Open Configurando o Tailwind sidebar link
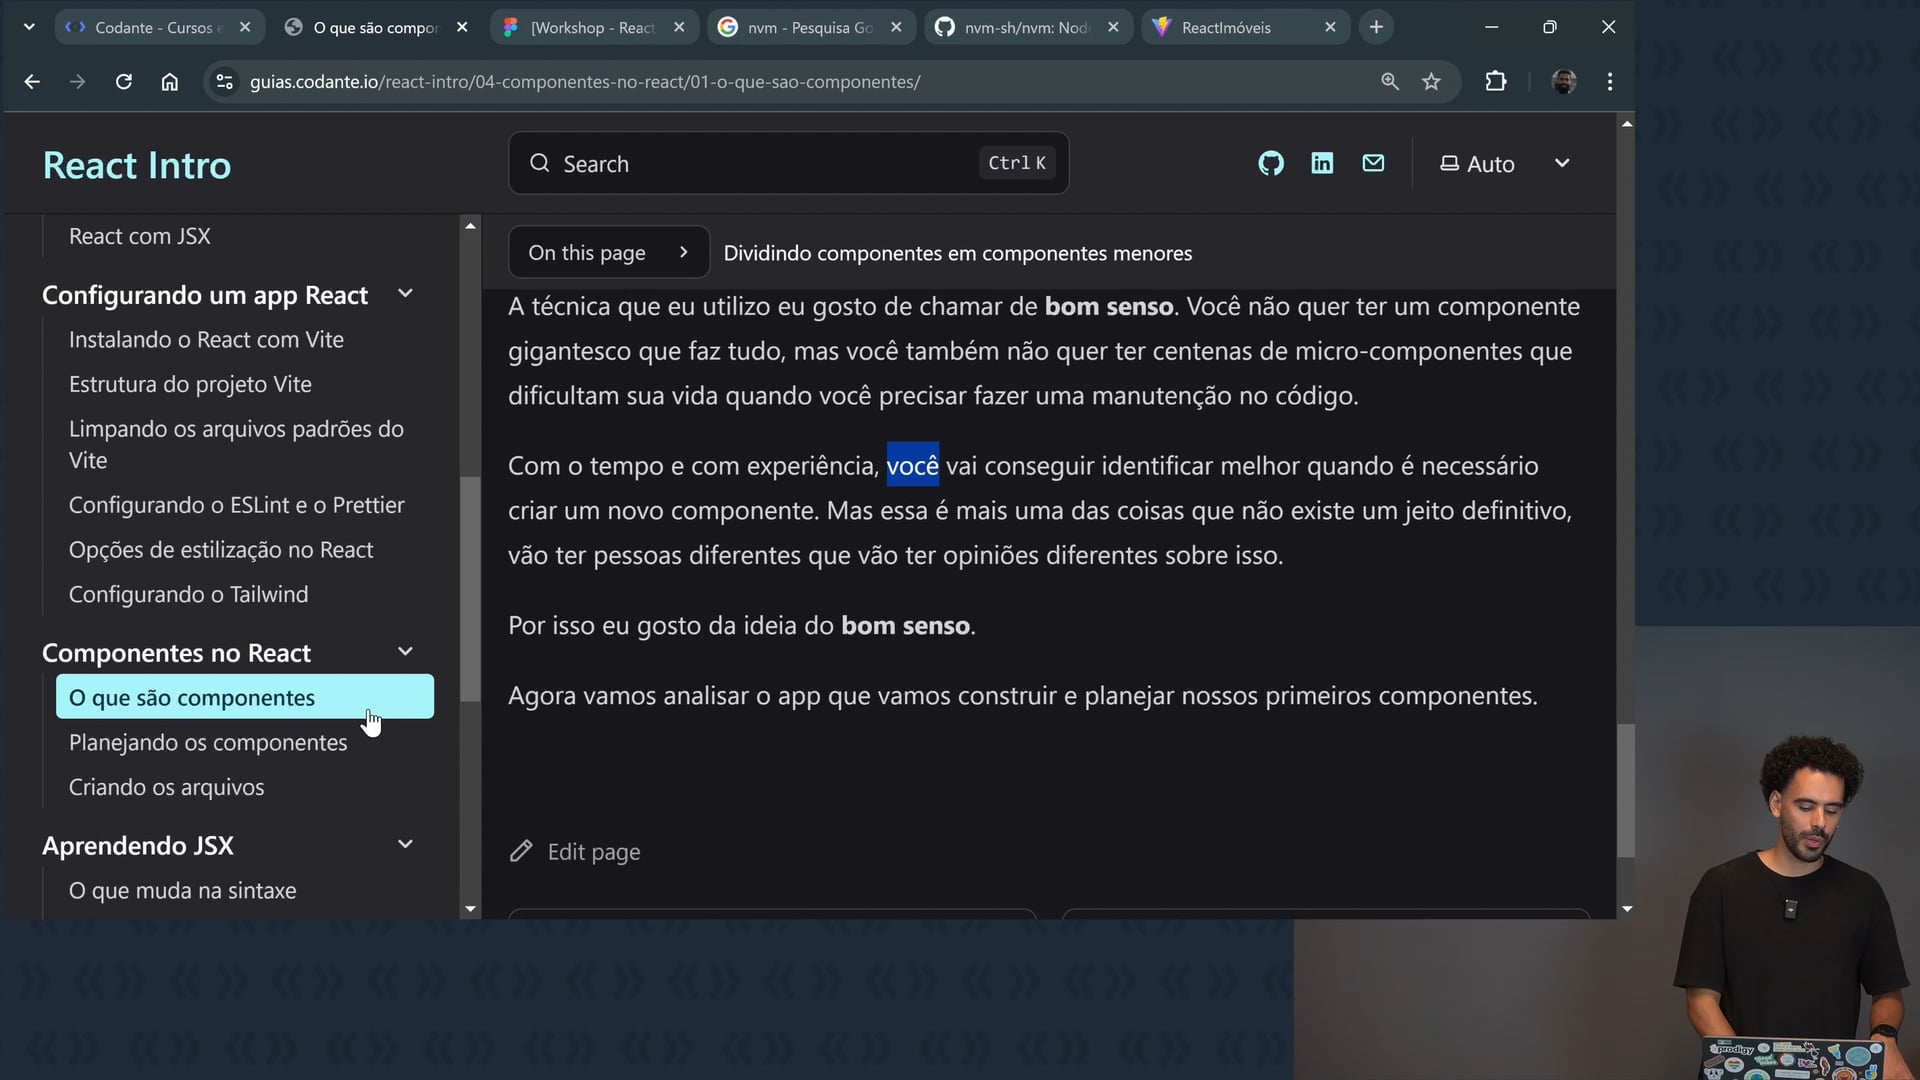This screenshot has height=1080, width=1920. [188, 594]
